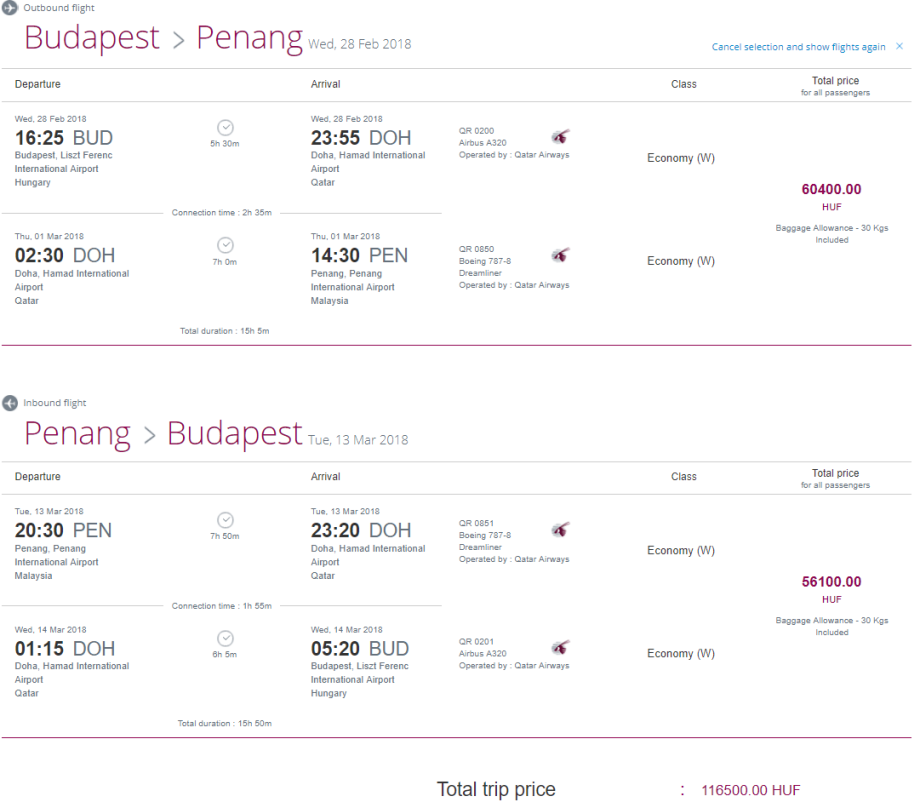920x802 pixels.
Task: Click clock icon for 6h 5m flight
Action: coord(225,638)
